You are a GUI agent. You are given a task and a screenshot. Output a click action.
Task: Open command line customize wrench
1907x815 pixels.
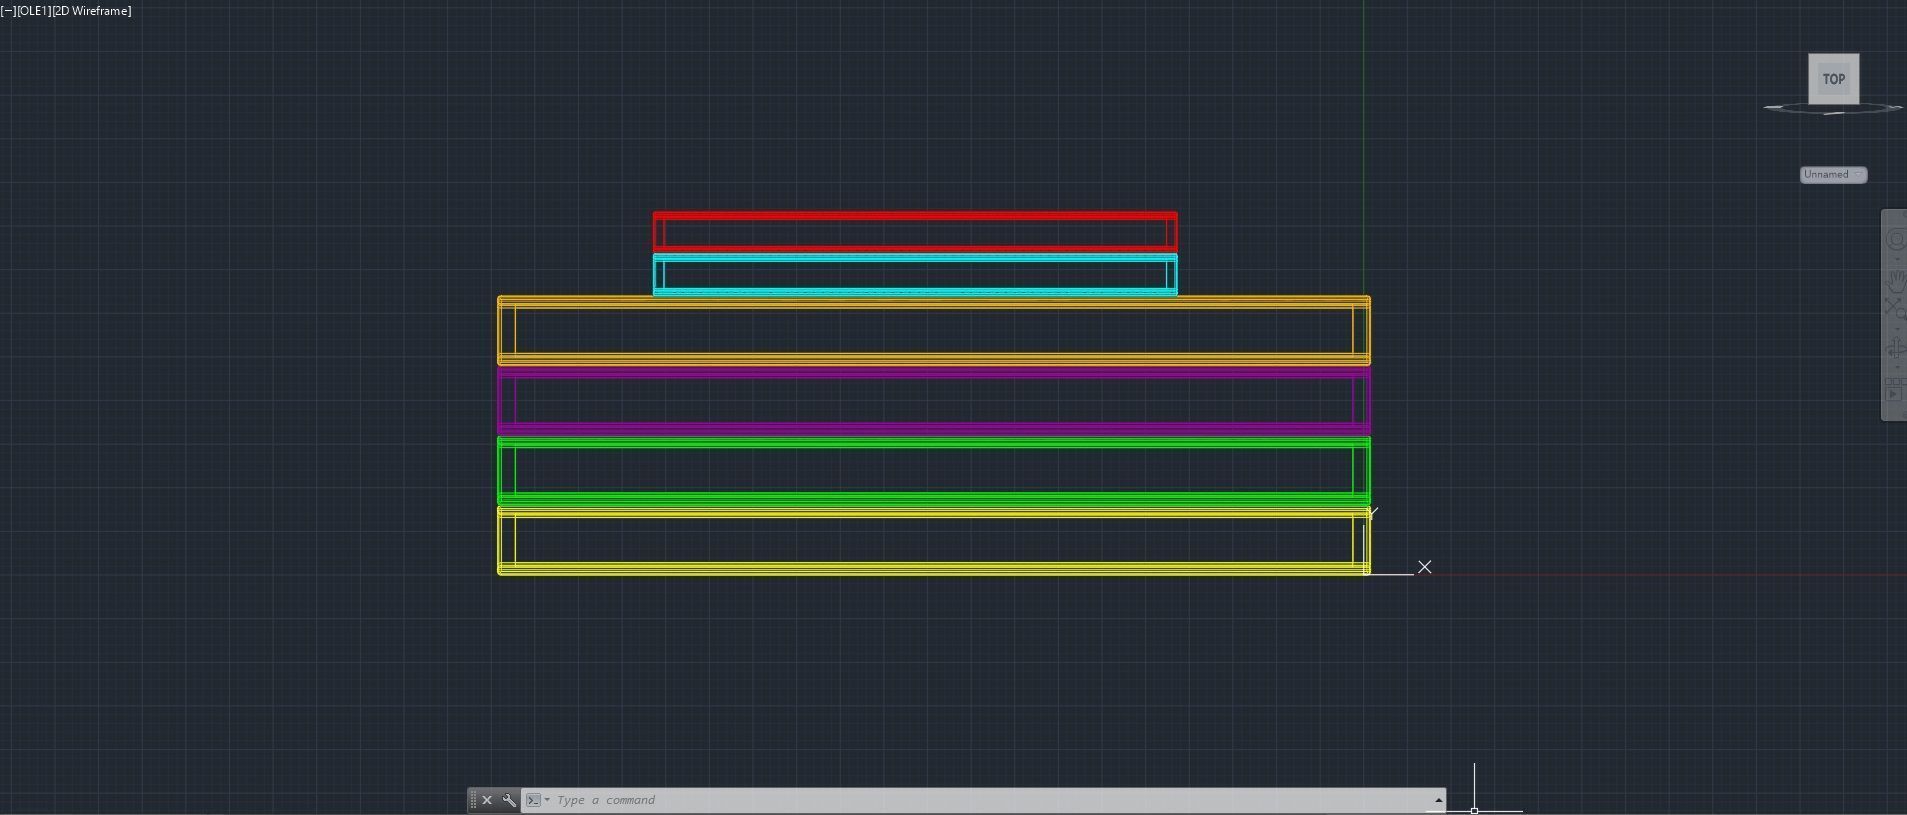click(509, 800)
